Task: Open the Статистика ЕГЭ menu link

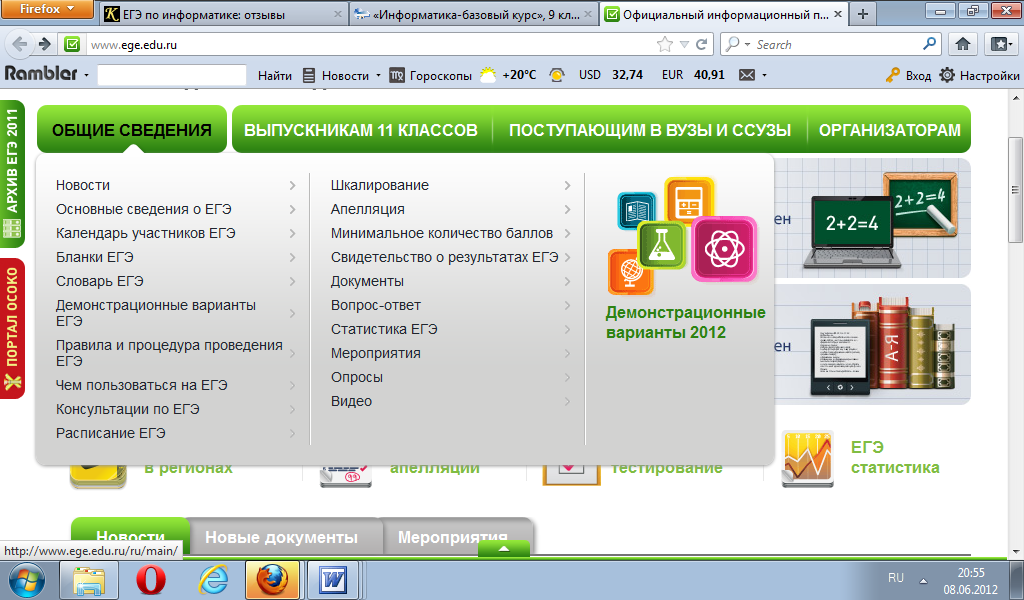Action: 384,330
